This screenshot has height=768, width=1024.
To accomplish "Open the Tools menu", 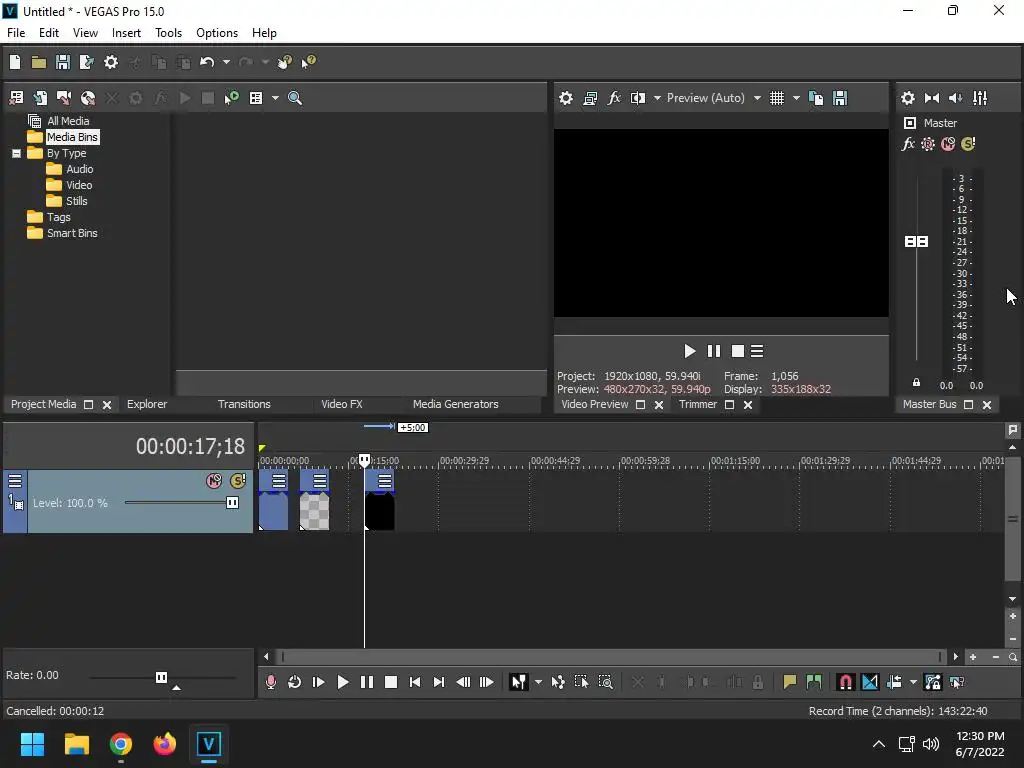I will pos(168,33).
